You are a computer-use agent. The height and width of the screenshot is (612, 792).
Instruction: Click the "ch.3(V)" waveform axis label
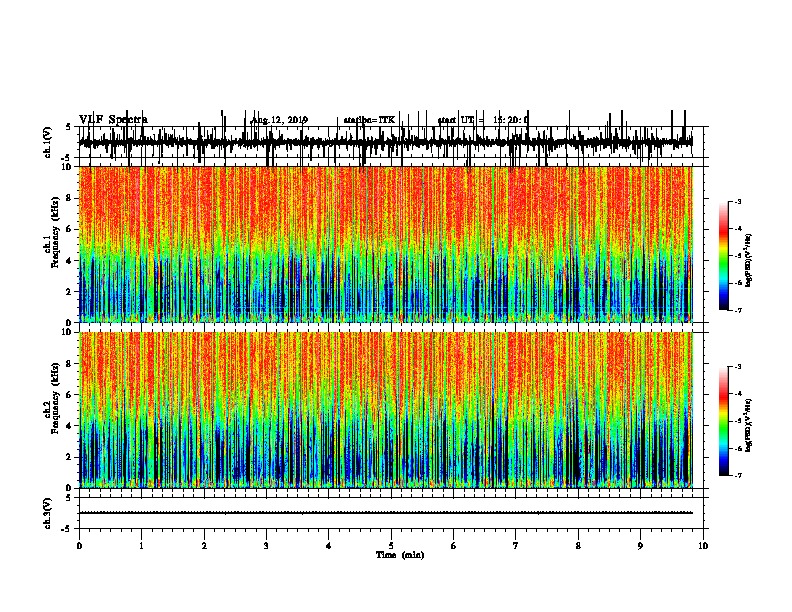click(x=47, y=513)
